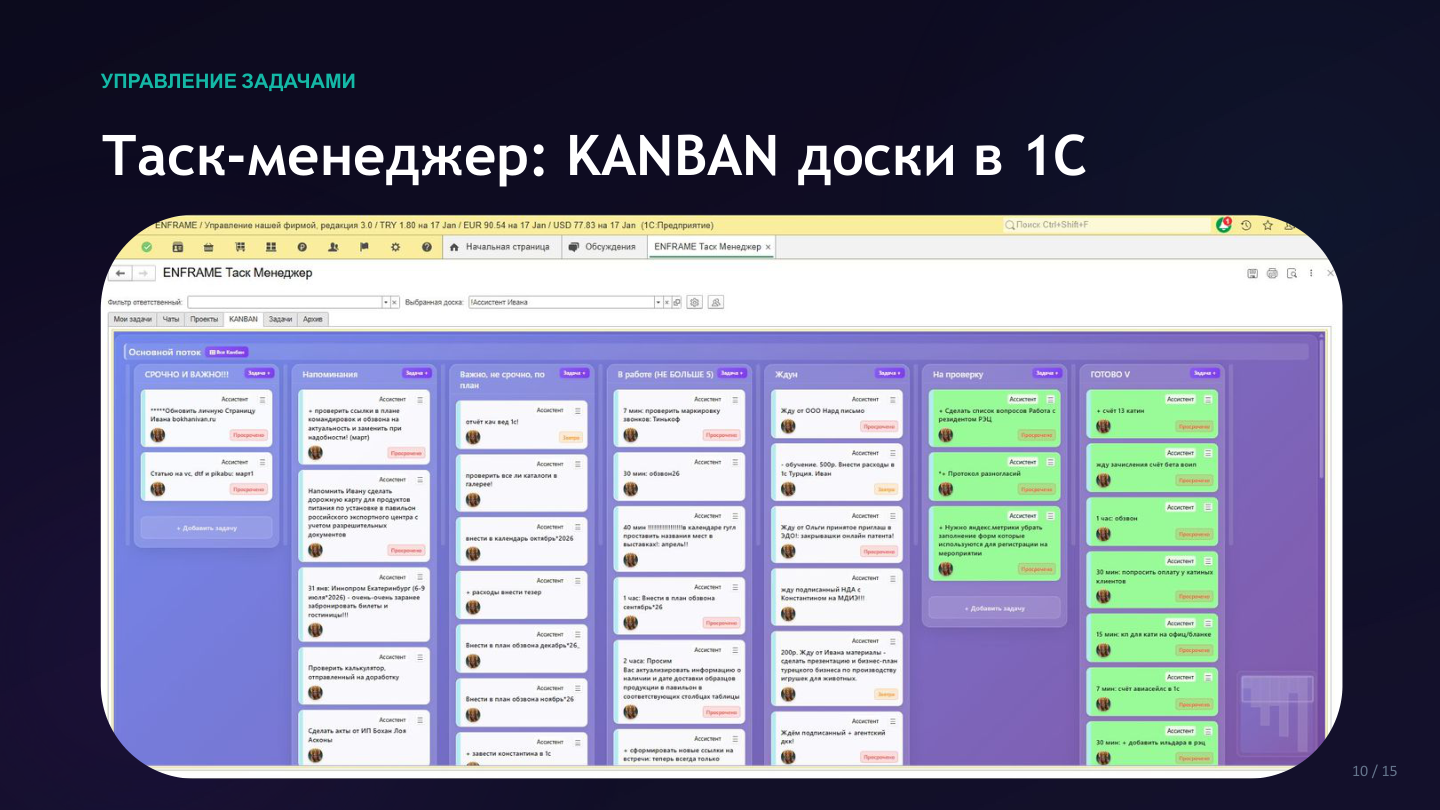The height and width of the screenshot is (810, 1440).
Task: Click the save floppy disk icon
Action: tap(1252, 273)
